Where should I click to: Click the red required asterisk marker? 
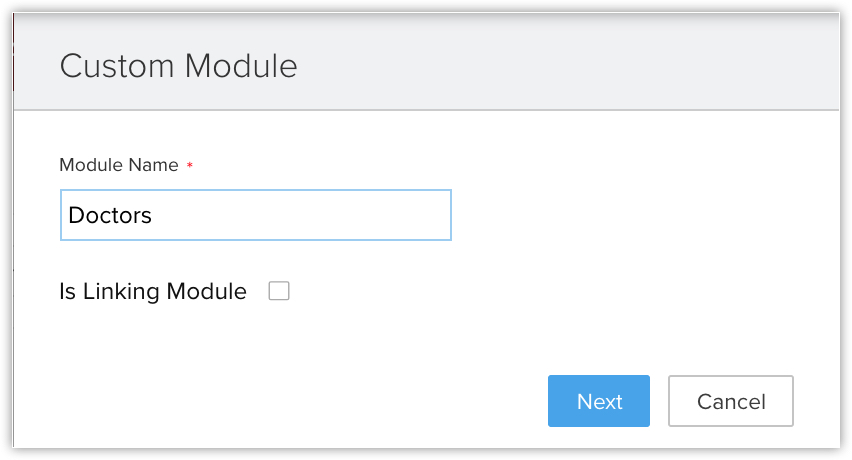tap(190, 166)
